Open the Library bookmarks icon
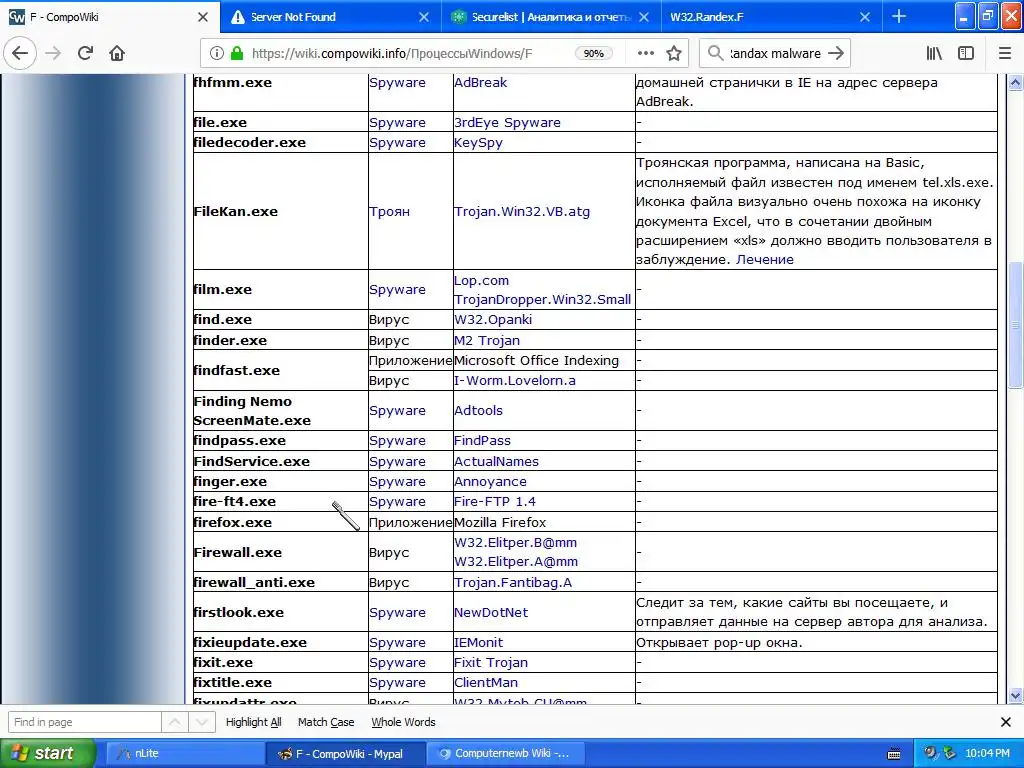The width and height of the screenshot is (1024, 768). click(x=934, y=54)
